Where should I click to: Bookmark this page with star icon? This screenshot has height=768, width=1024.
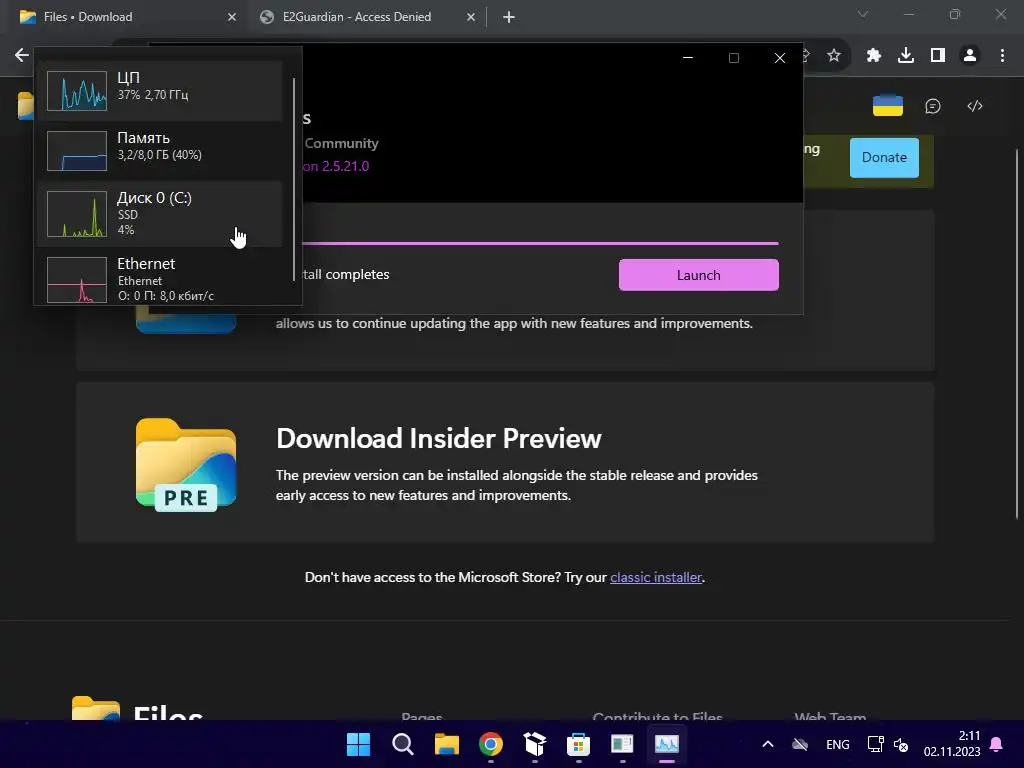[834, 56]
